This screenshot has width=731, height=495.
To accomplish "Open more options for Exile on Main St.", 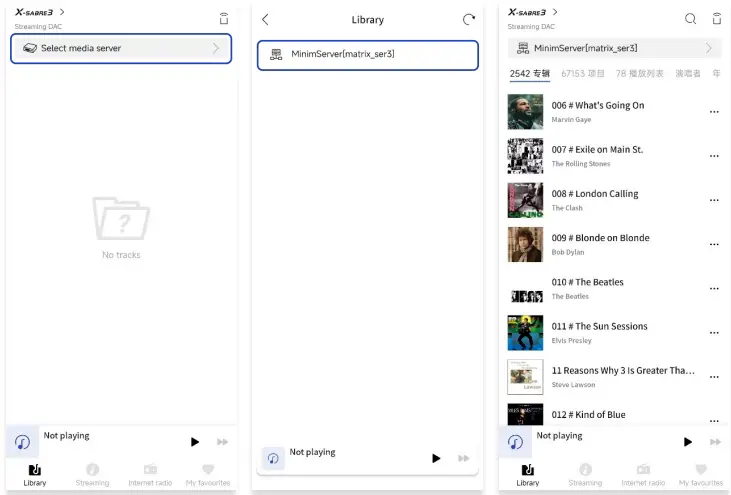I will pos(714,156).
